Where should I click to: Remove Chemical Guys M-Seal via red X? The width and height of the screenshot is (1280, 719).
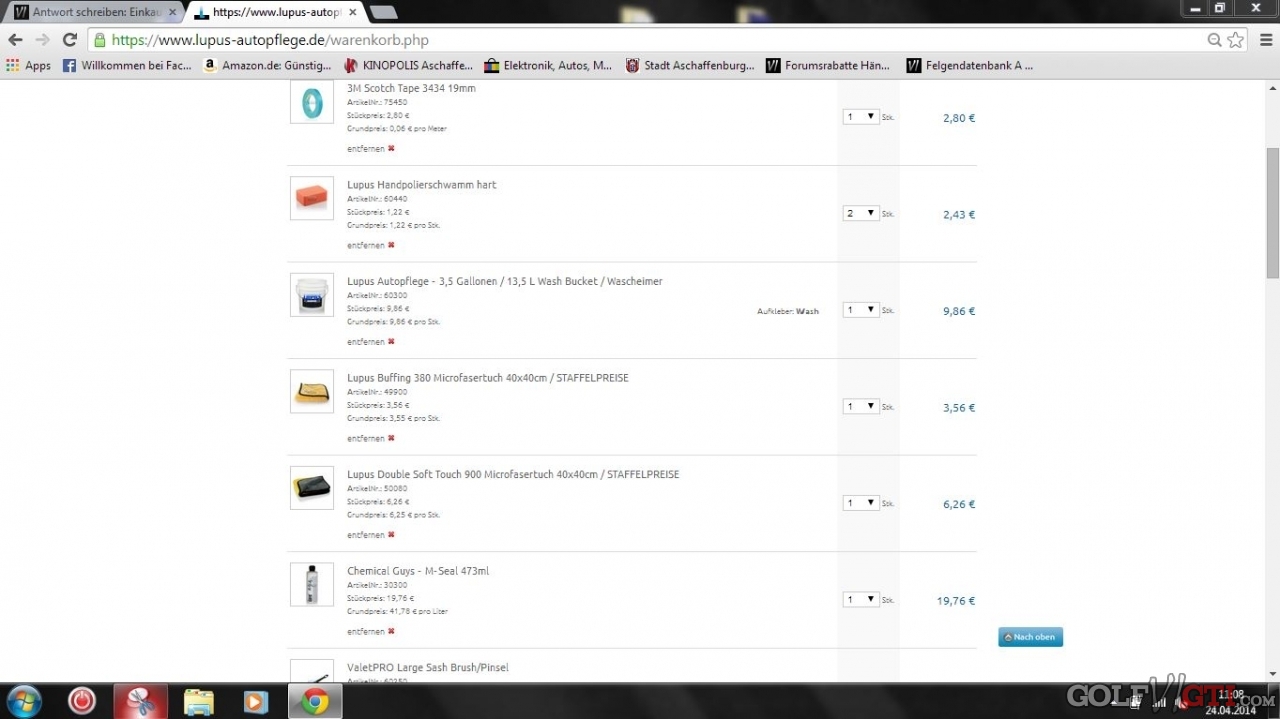pyautogui.click(x=391, y=631)
